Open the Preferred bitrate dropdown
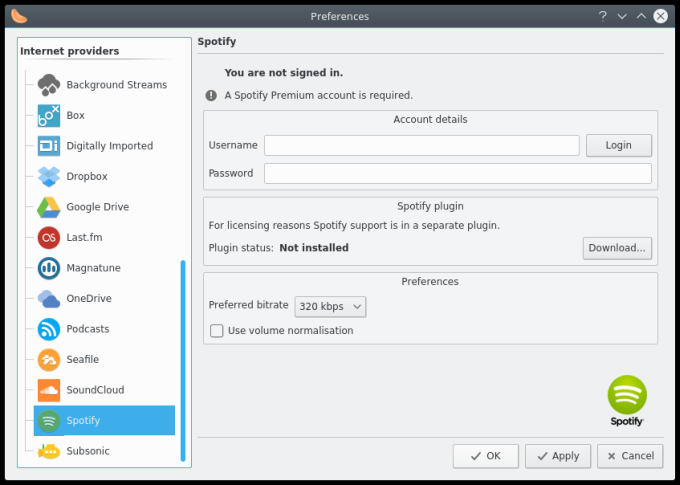The width and height of the screenshot is (680, 485). 330,306
